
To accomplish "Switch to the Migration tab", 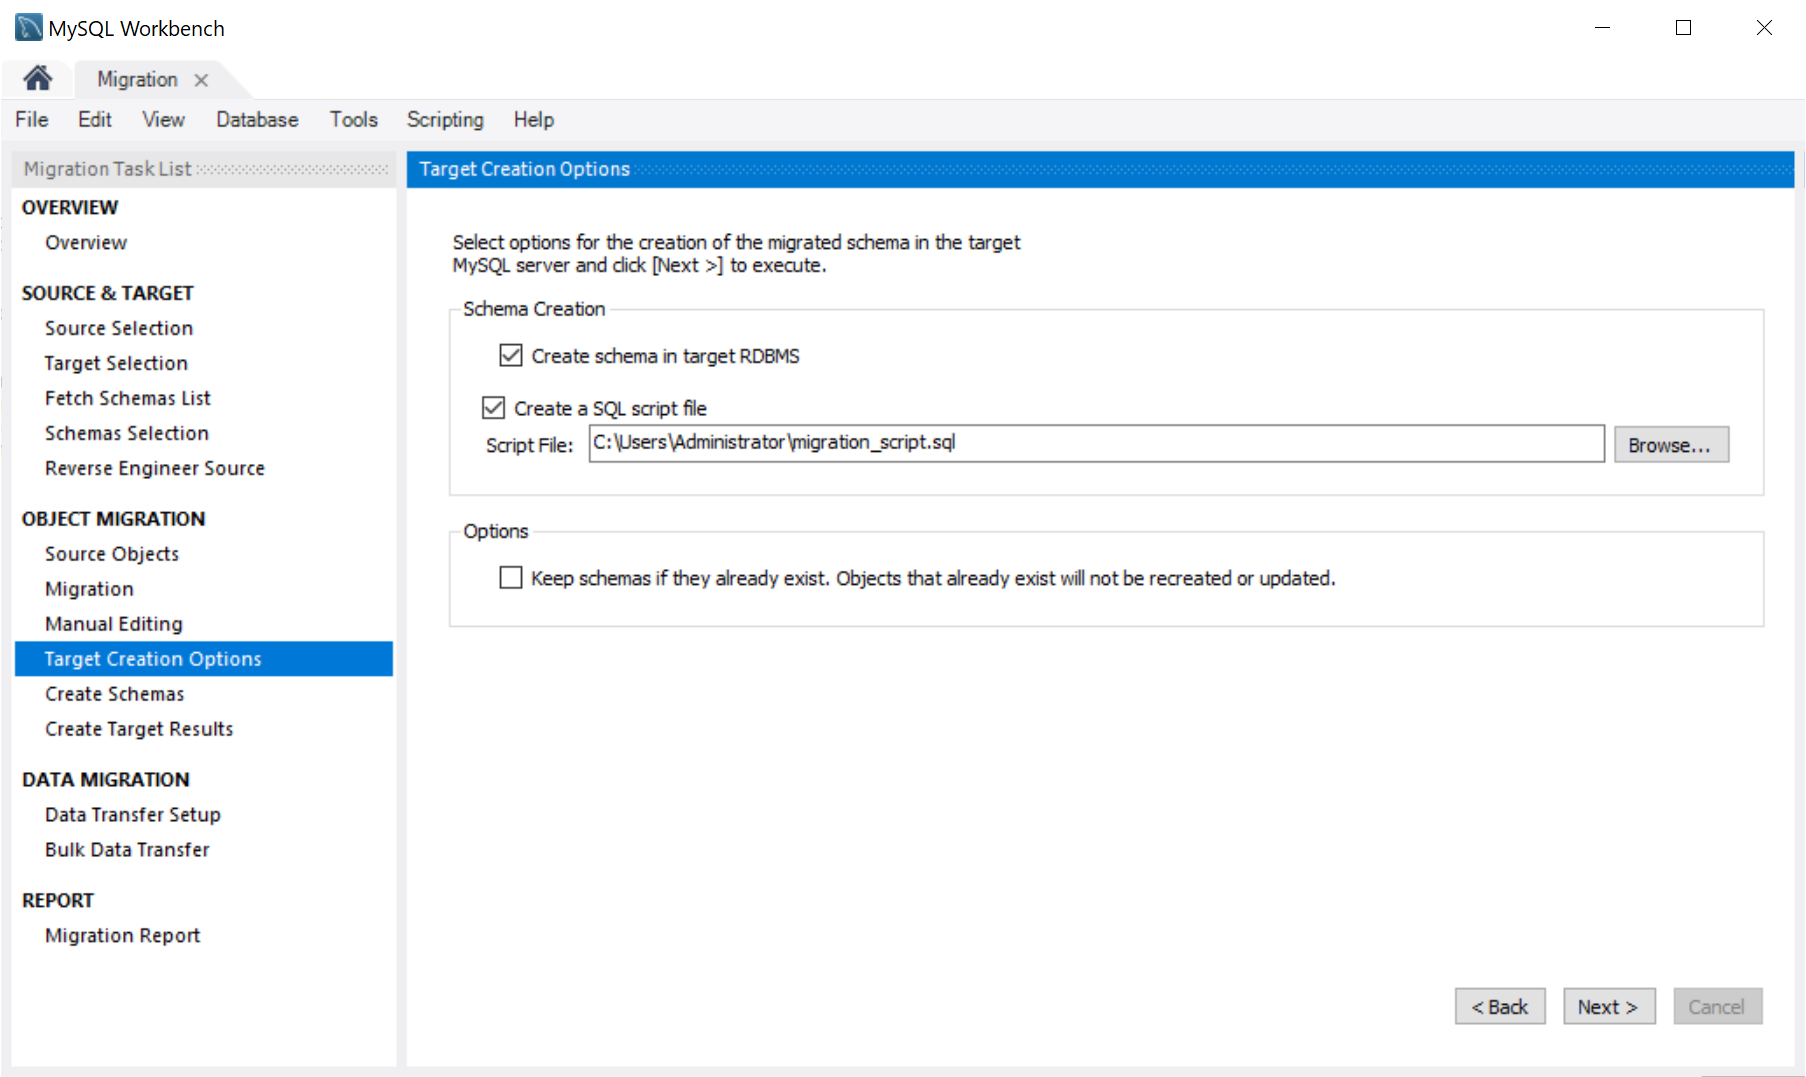I will (137, 80).
